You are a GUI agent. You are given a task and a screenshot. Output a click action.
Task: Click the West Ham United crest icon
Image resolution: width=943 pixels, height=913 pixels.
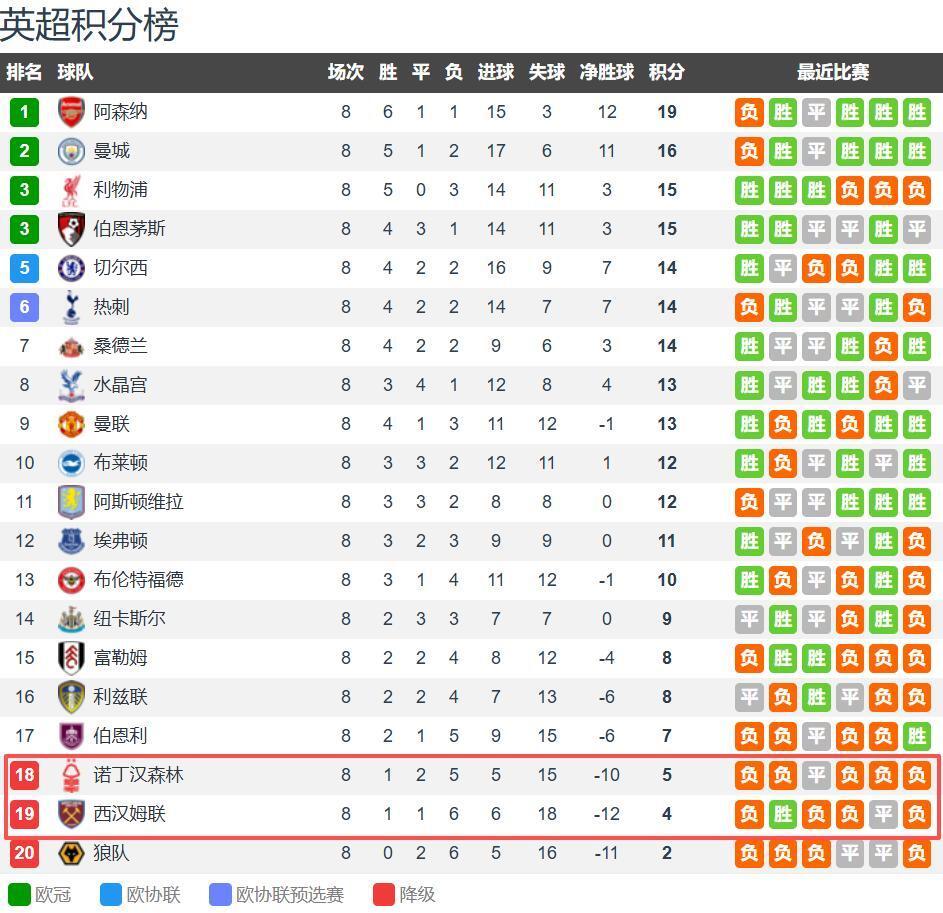[x=72, y=814]
